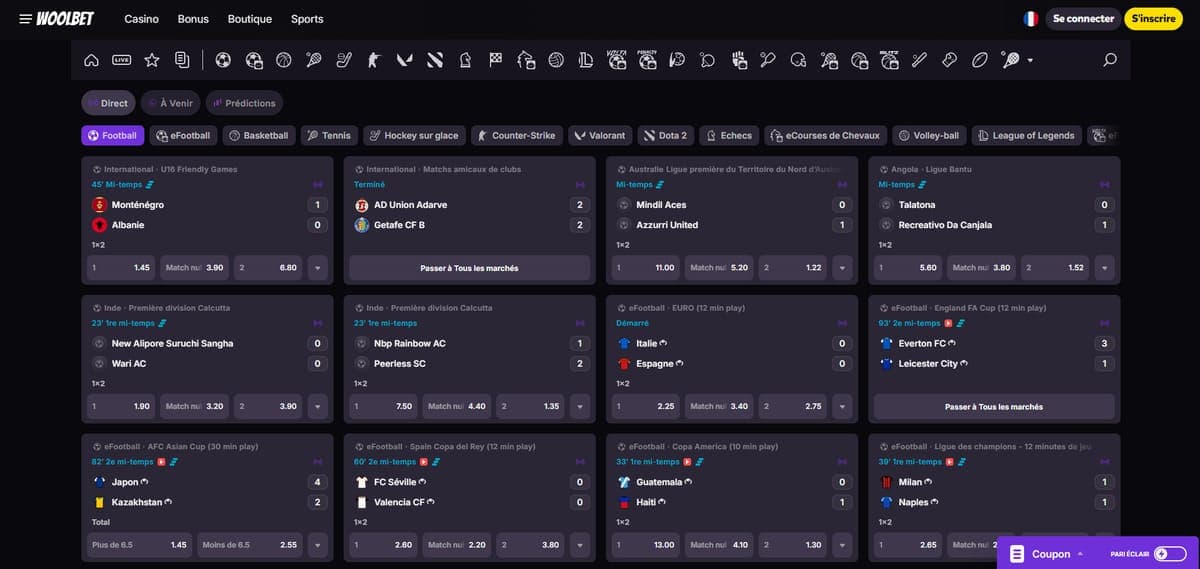This screenshot has width=1200, height=569.
Task: Select the chess knight icon
Action: 465,60
